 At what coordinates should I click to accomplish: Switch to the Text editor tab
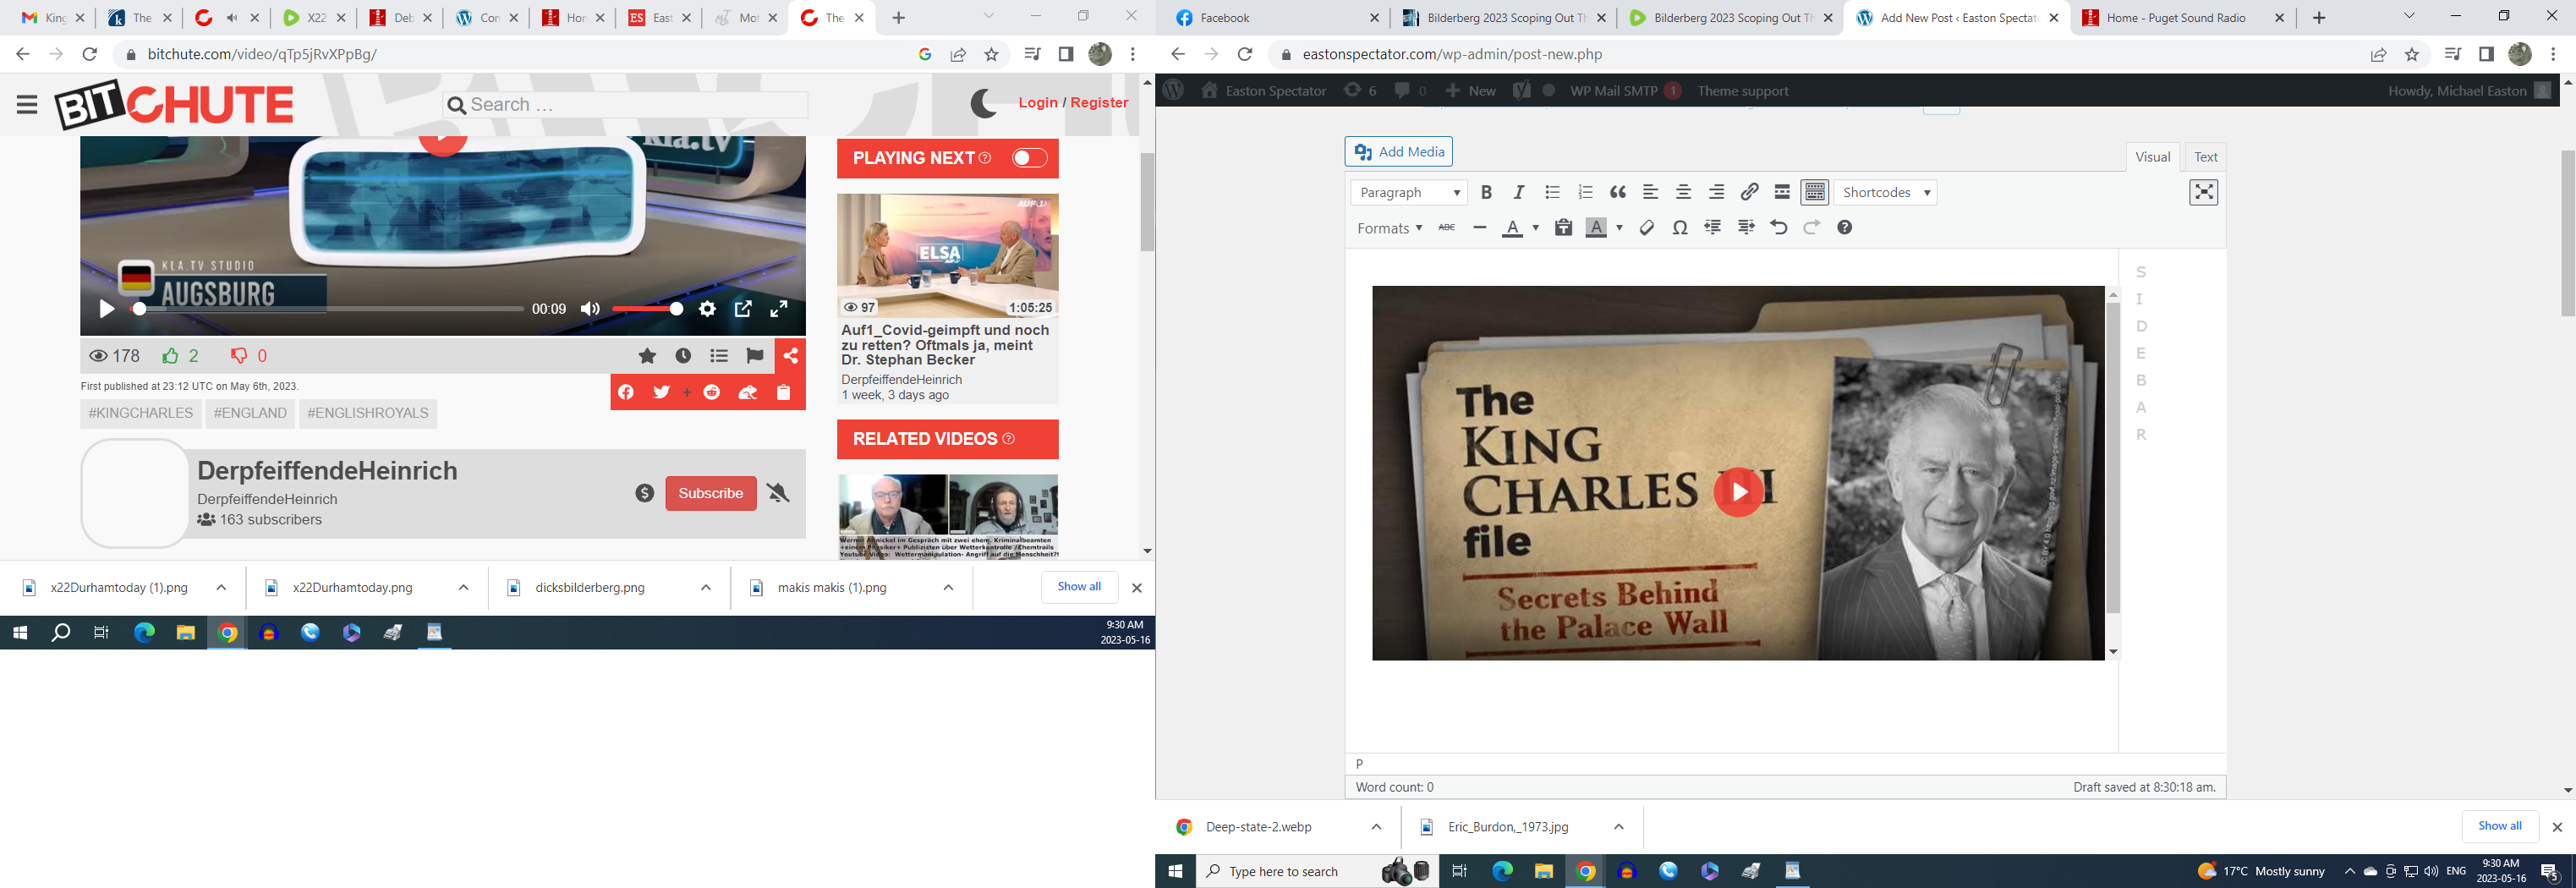(x=2205, y=157)
